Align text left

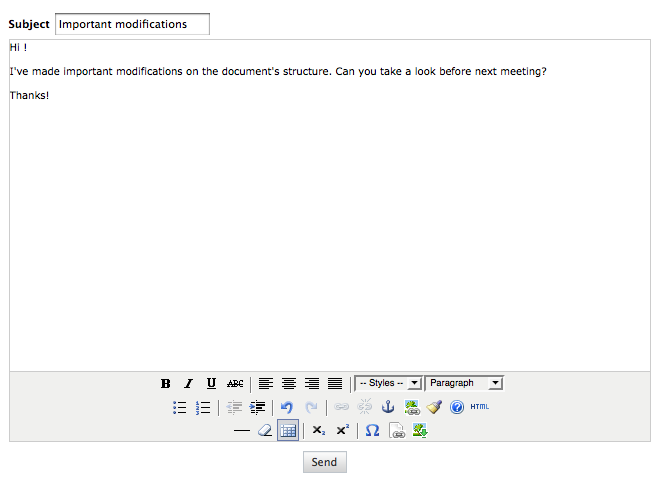tap(266, 383)
